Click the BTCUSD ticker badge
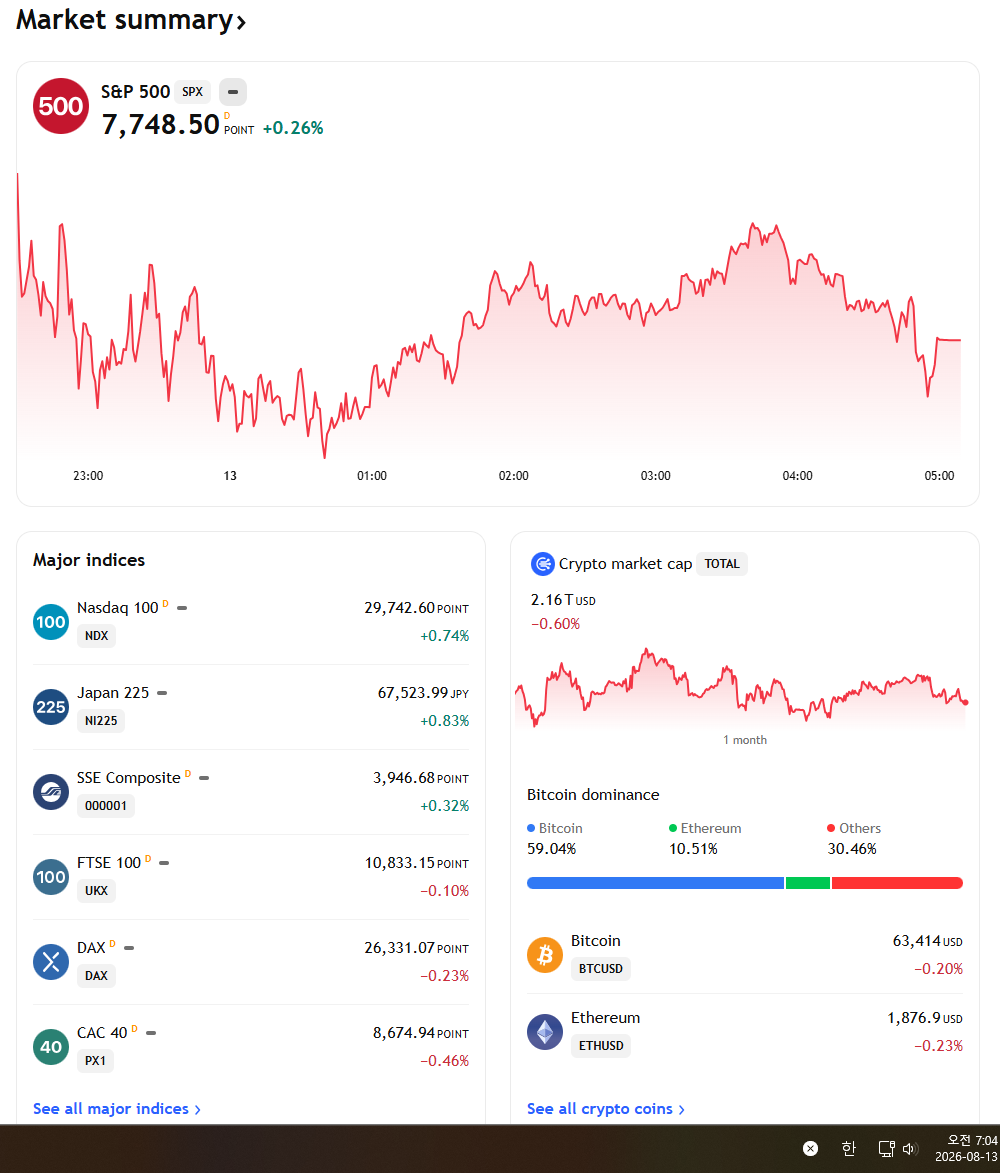The height and width of the screenshot is (1173, 1000). 601,969
